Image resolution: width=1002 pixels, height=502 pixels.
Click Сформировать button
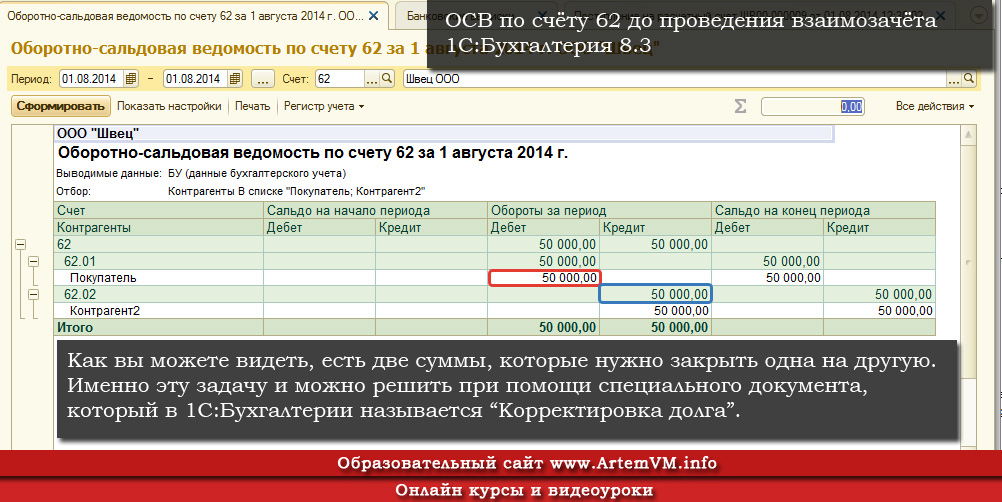pyautogui.click(x=61, y=106)
